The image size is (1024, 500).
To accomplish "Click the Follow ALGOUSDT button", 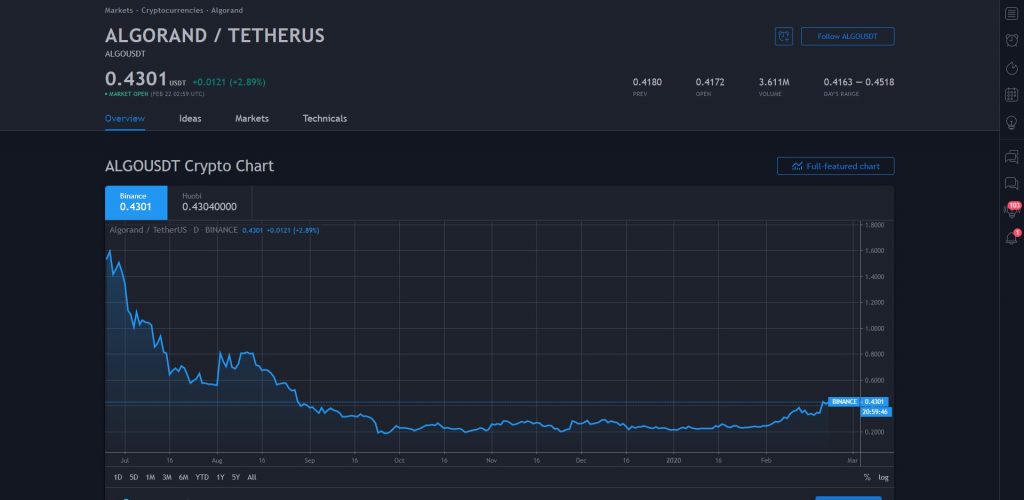I will 847,36.
